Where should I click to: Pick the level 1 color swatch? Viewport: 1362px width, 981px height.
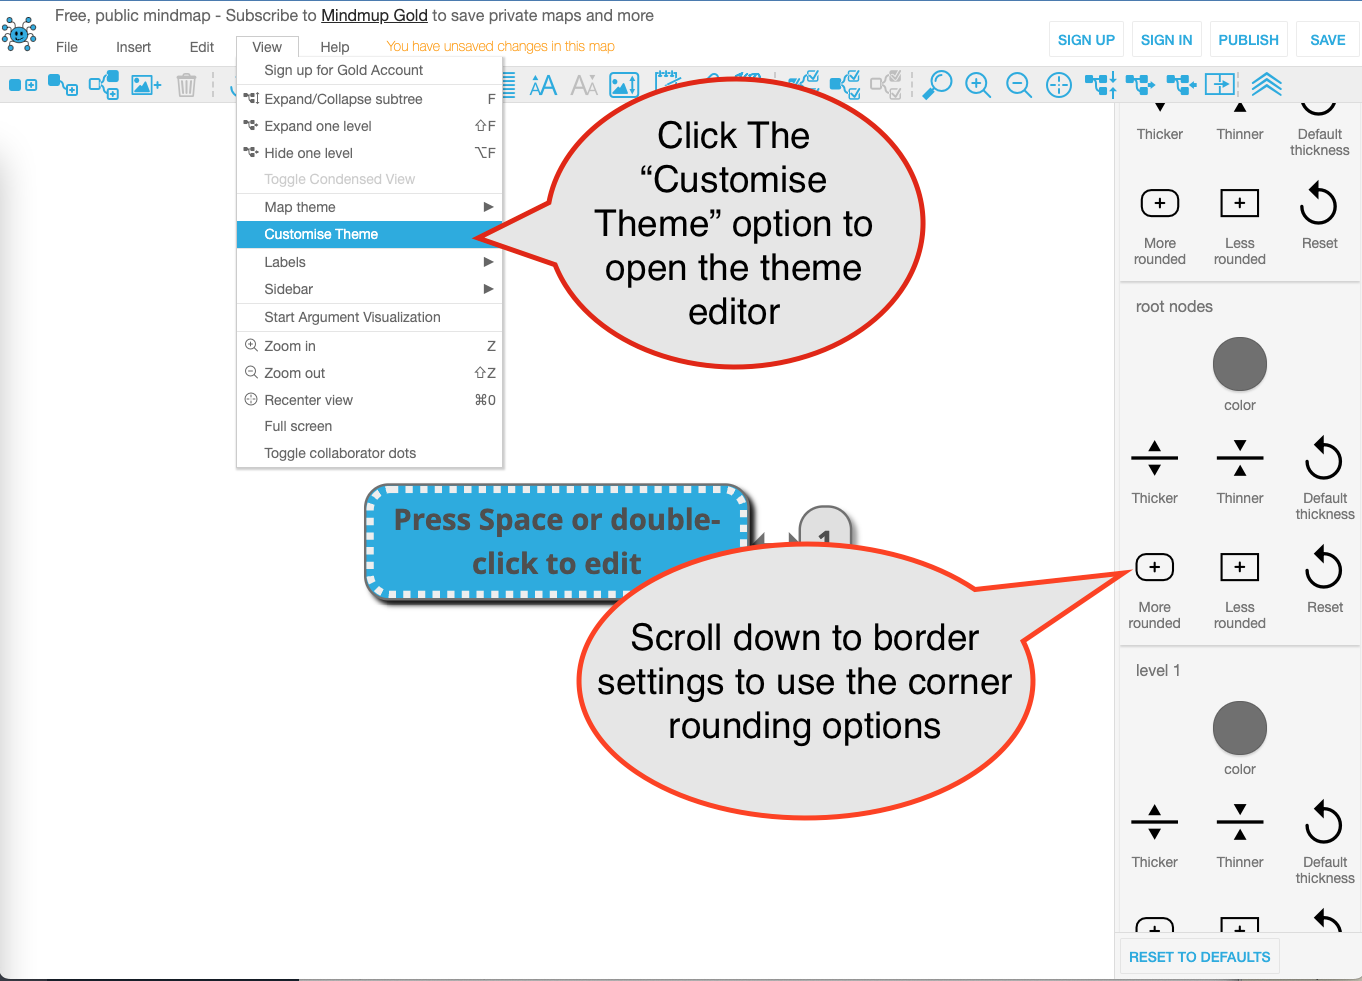tap(1240, 728)
